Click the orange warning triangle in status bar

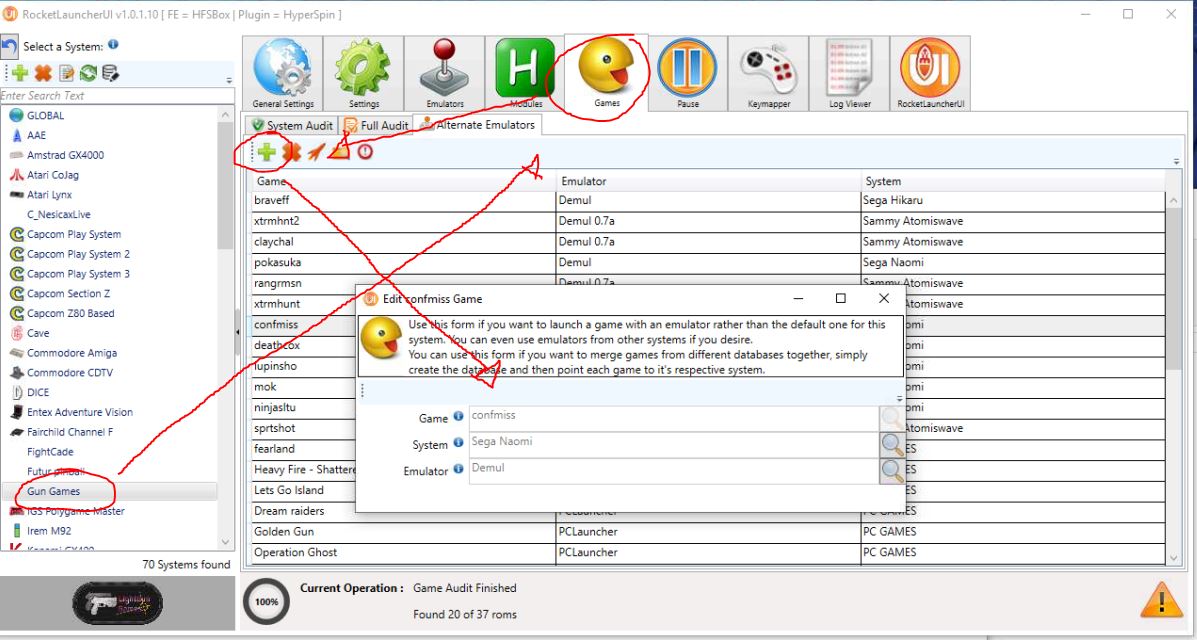click(x=1161, y=600)
